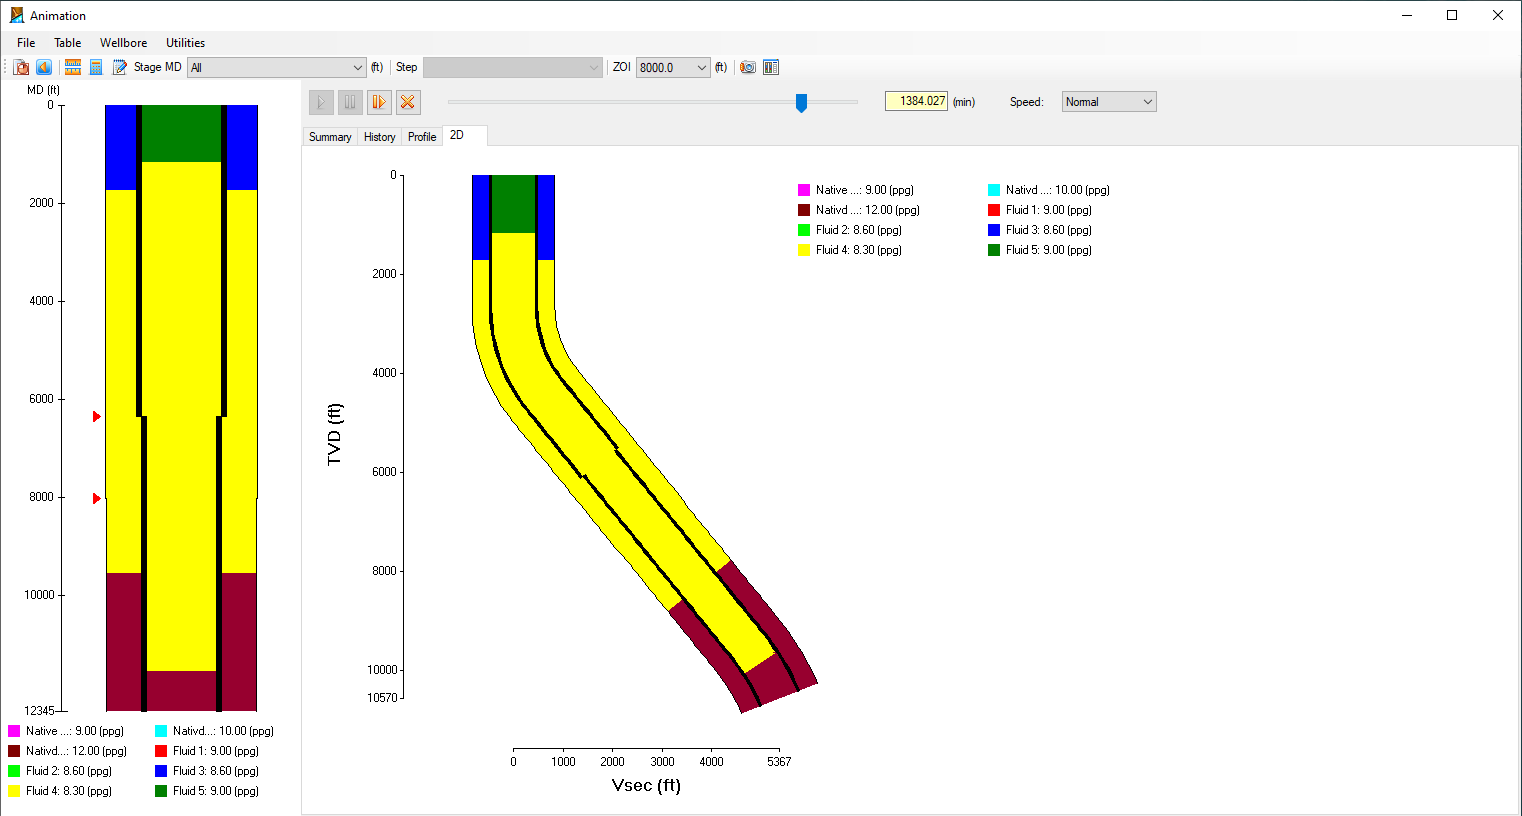The width and height of the screenshot is (1522, 816).
Task: Click the first clipboard icon in the toolbar
Action: click(x=21, y=67)
